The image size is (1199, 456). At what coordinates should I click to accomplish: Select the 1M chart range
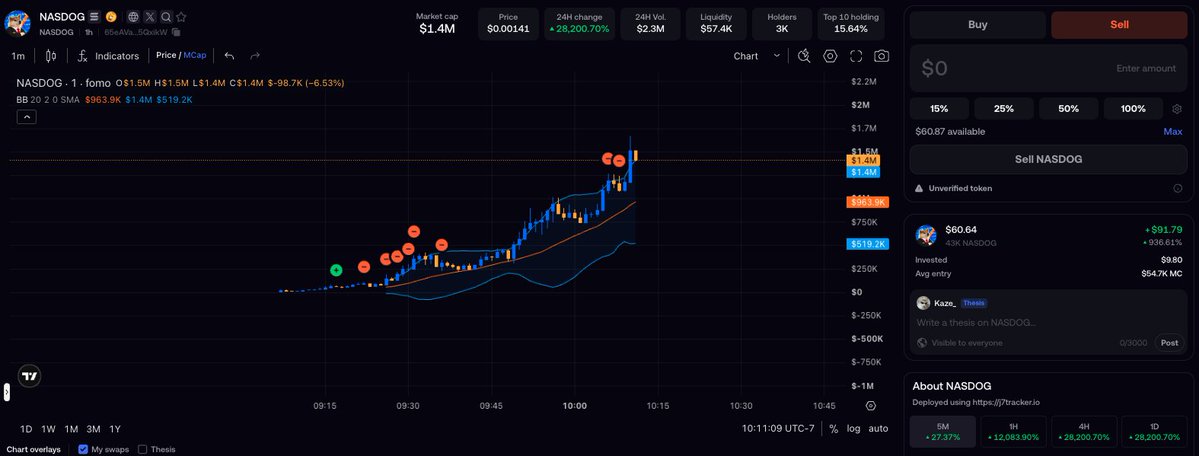71,428
